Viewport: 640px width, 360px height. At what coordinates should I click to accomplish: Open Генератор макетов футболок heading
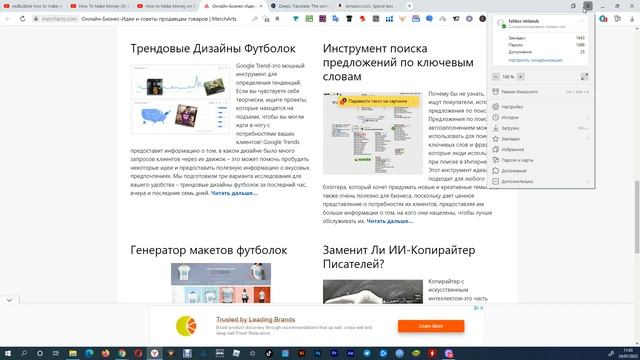[x=209, y=250]
